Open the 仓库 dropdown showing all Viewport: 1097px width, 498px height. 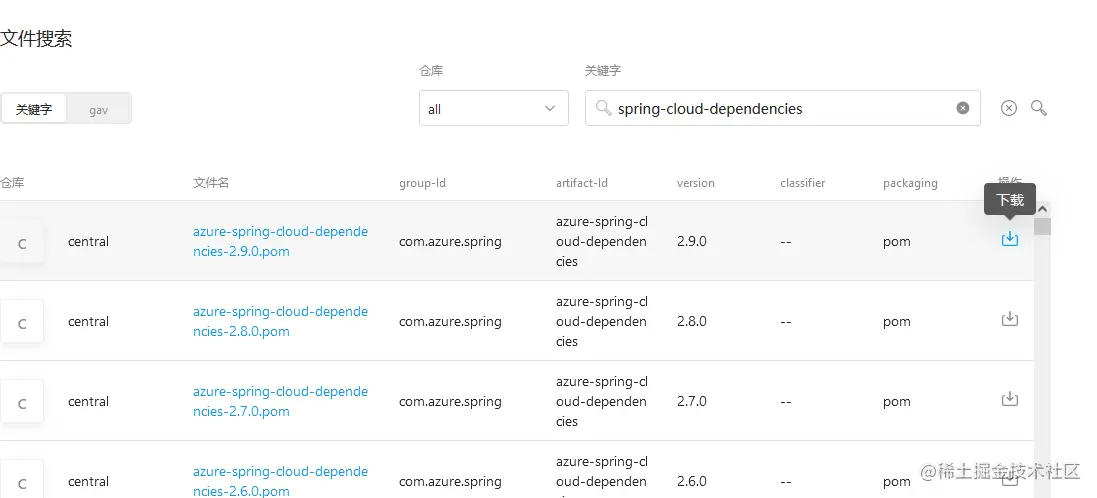pyautogui.click(x=494, y=108)
